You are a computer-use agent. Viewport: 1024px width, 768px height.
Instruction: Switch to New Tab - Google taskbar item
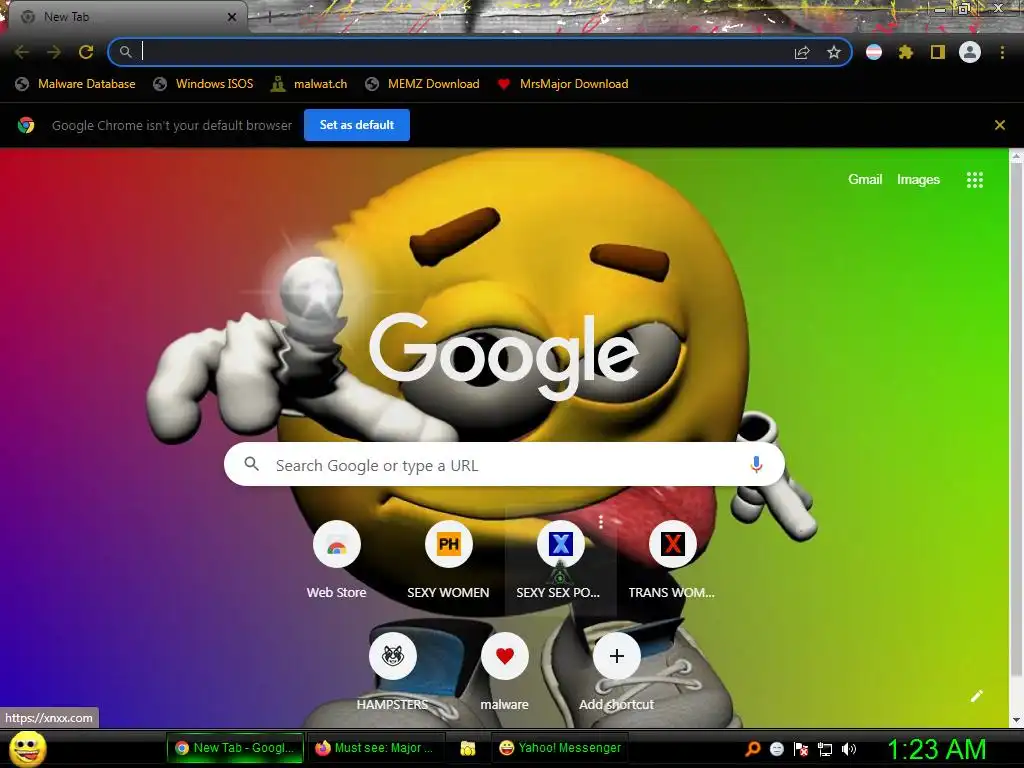click(x=236, y=748)
